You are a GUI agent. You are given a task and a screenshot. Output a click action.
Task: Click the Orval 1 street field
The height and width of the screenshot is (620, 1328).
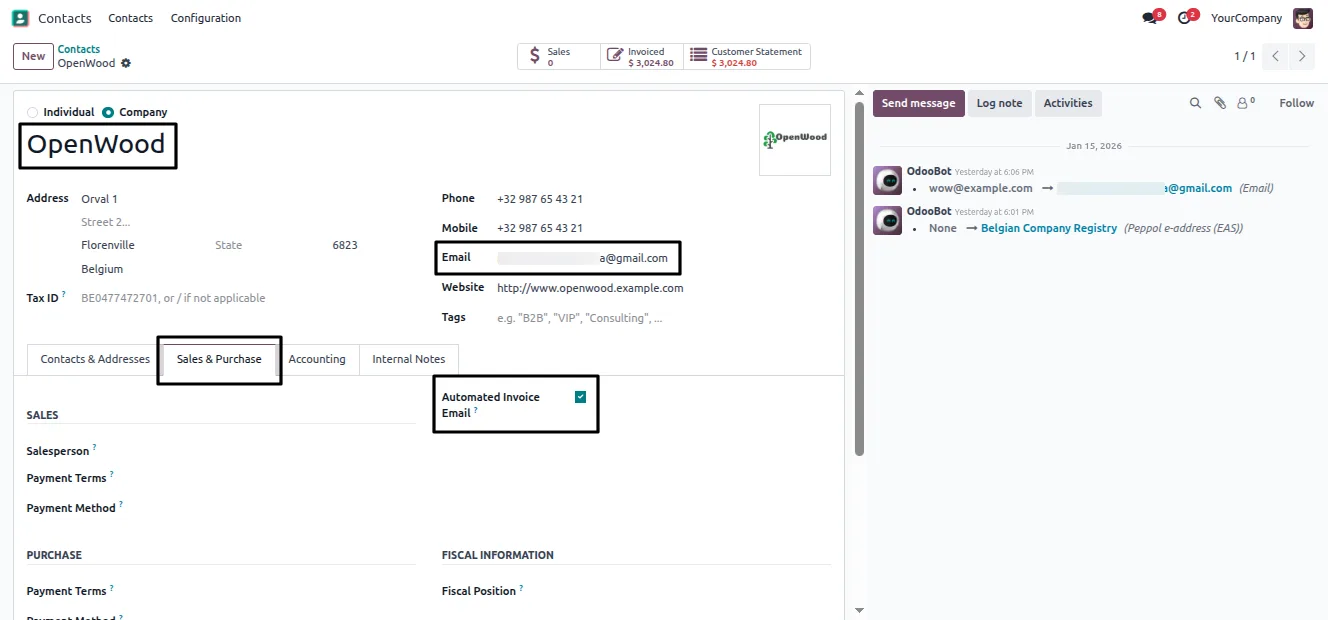point(248,199)
